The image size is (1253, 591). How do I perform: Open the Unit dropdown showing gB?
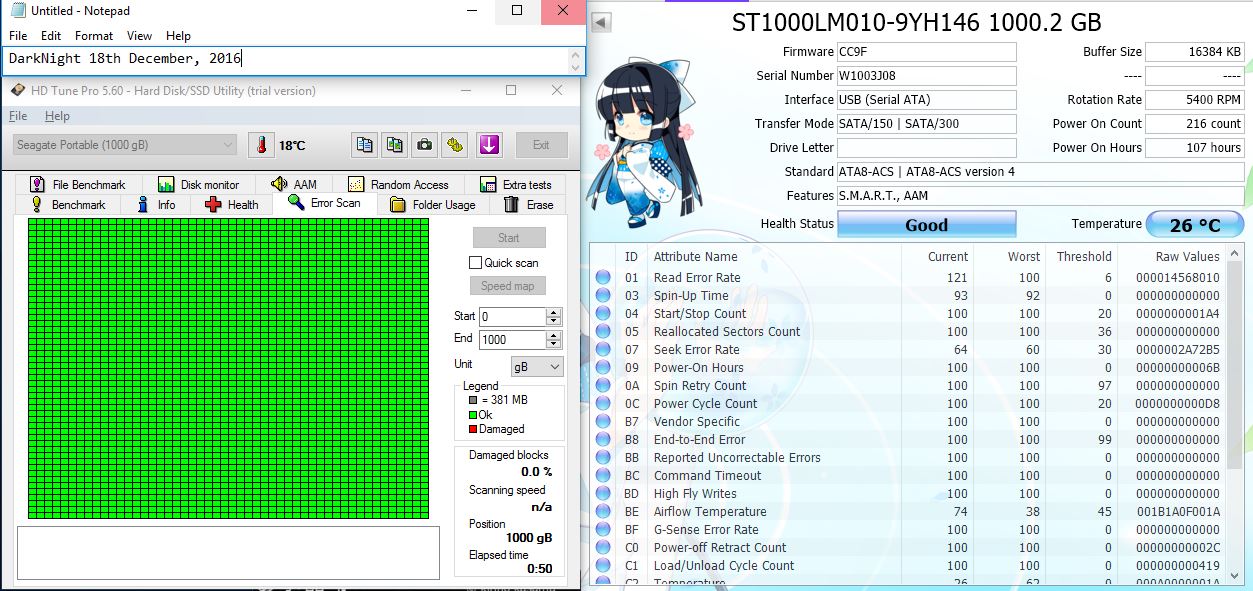(x=537, y=367)
